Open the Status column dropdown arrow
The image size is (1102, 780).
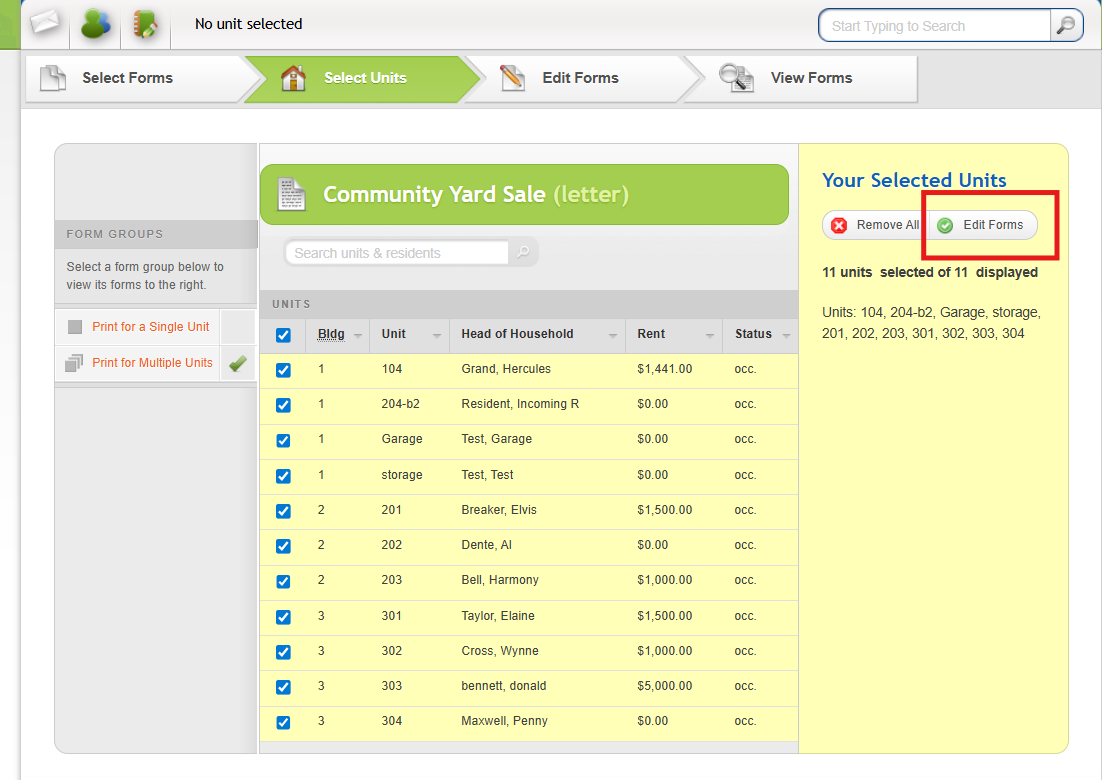pos(786,336)
